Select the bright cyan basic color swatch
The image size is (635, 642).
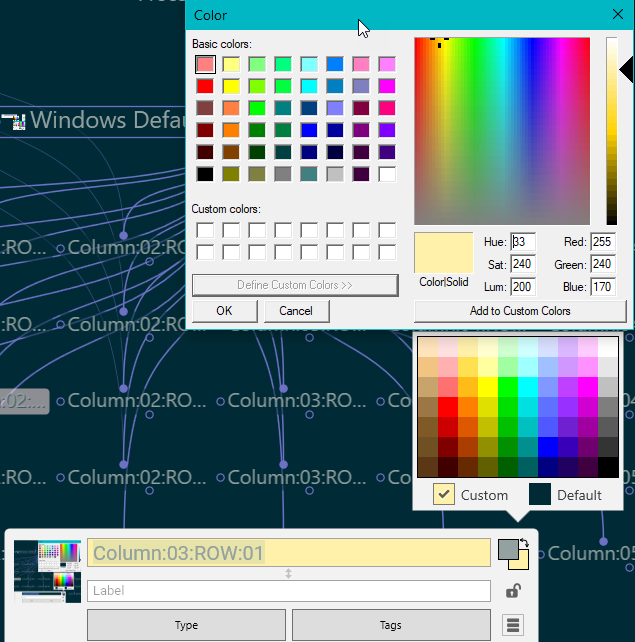[309, 86]
